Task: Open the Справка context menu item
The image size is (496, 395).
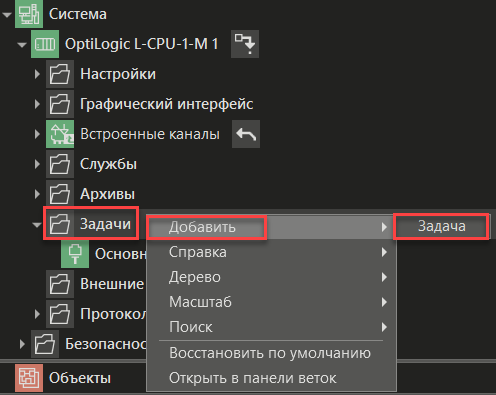Action: (271, 252)
